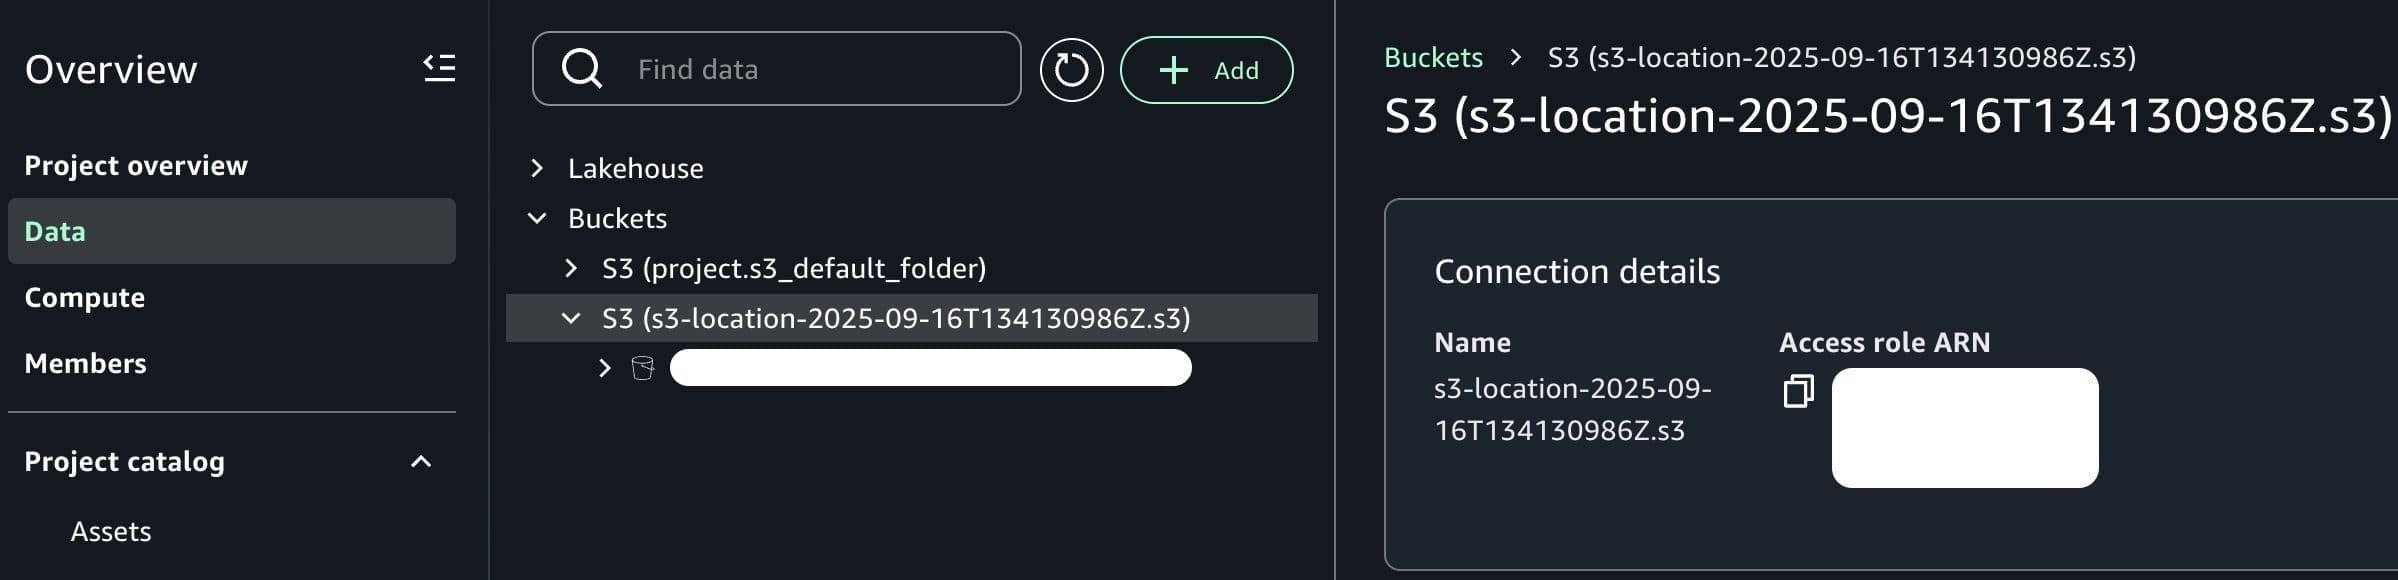Viewport: 2398px width, 580px height.
Task: Open the Members page
Action: tap(85, 363)
